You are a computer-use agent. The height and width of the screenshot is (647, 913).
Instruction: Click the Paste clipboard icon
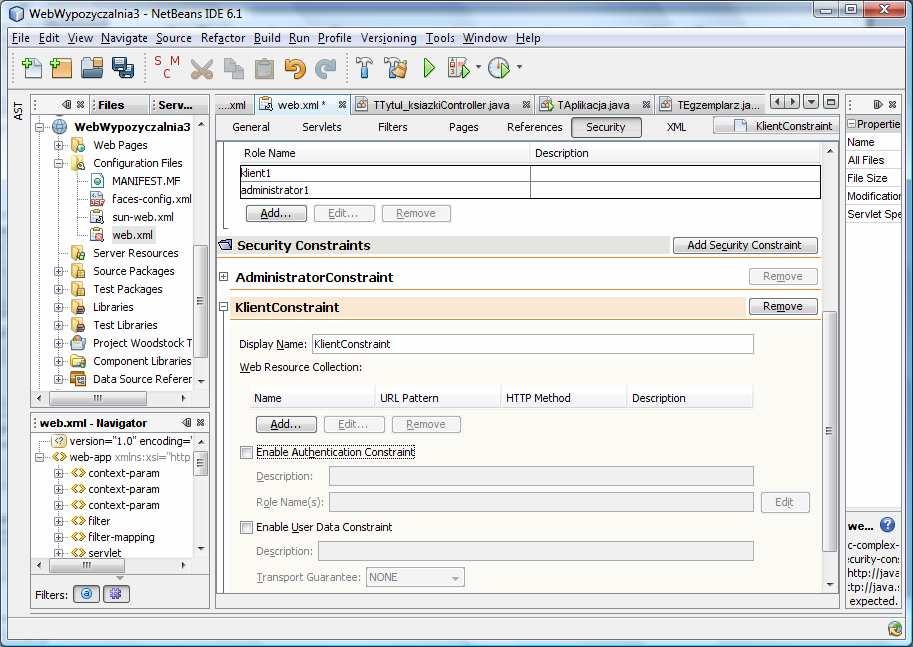264,68
